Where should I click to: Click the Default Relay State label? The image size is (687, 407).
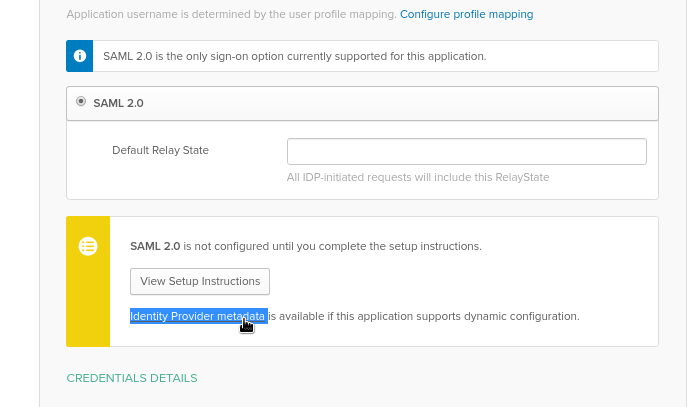pos(160,150)
